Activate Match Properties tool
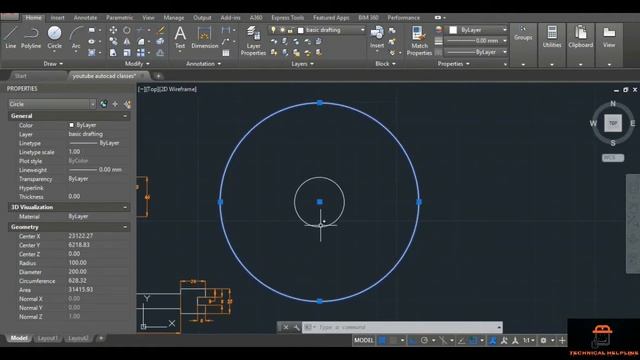This screenshot has width=640, height=360. click(x=419, y=40)
